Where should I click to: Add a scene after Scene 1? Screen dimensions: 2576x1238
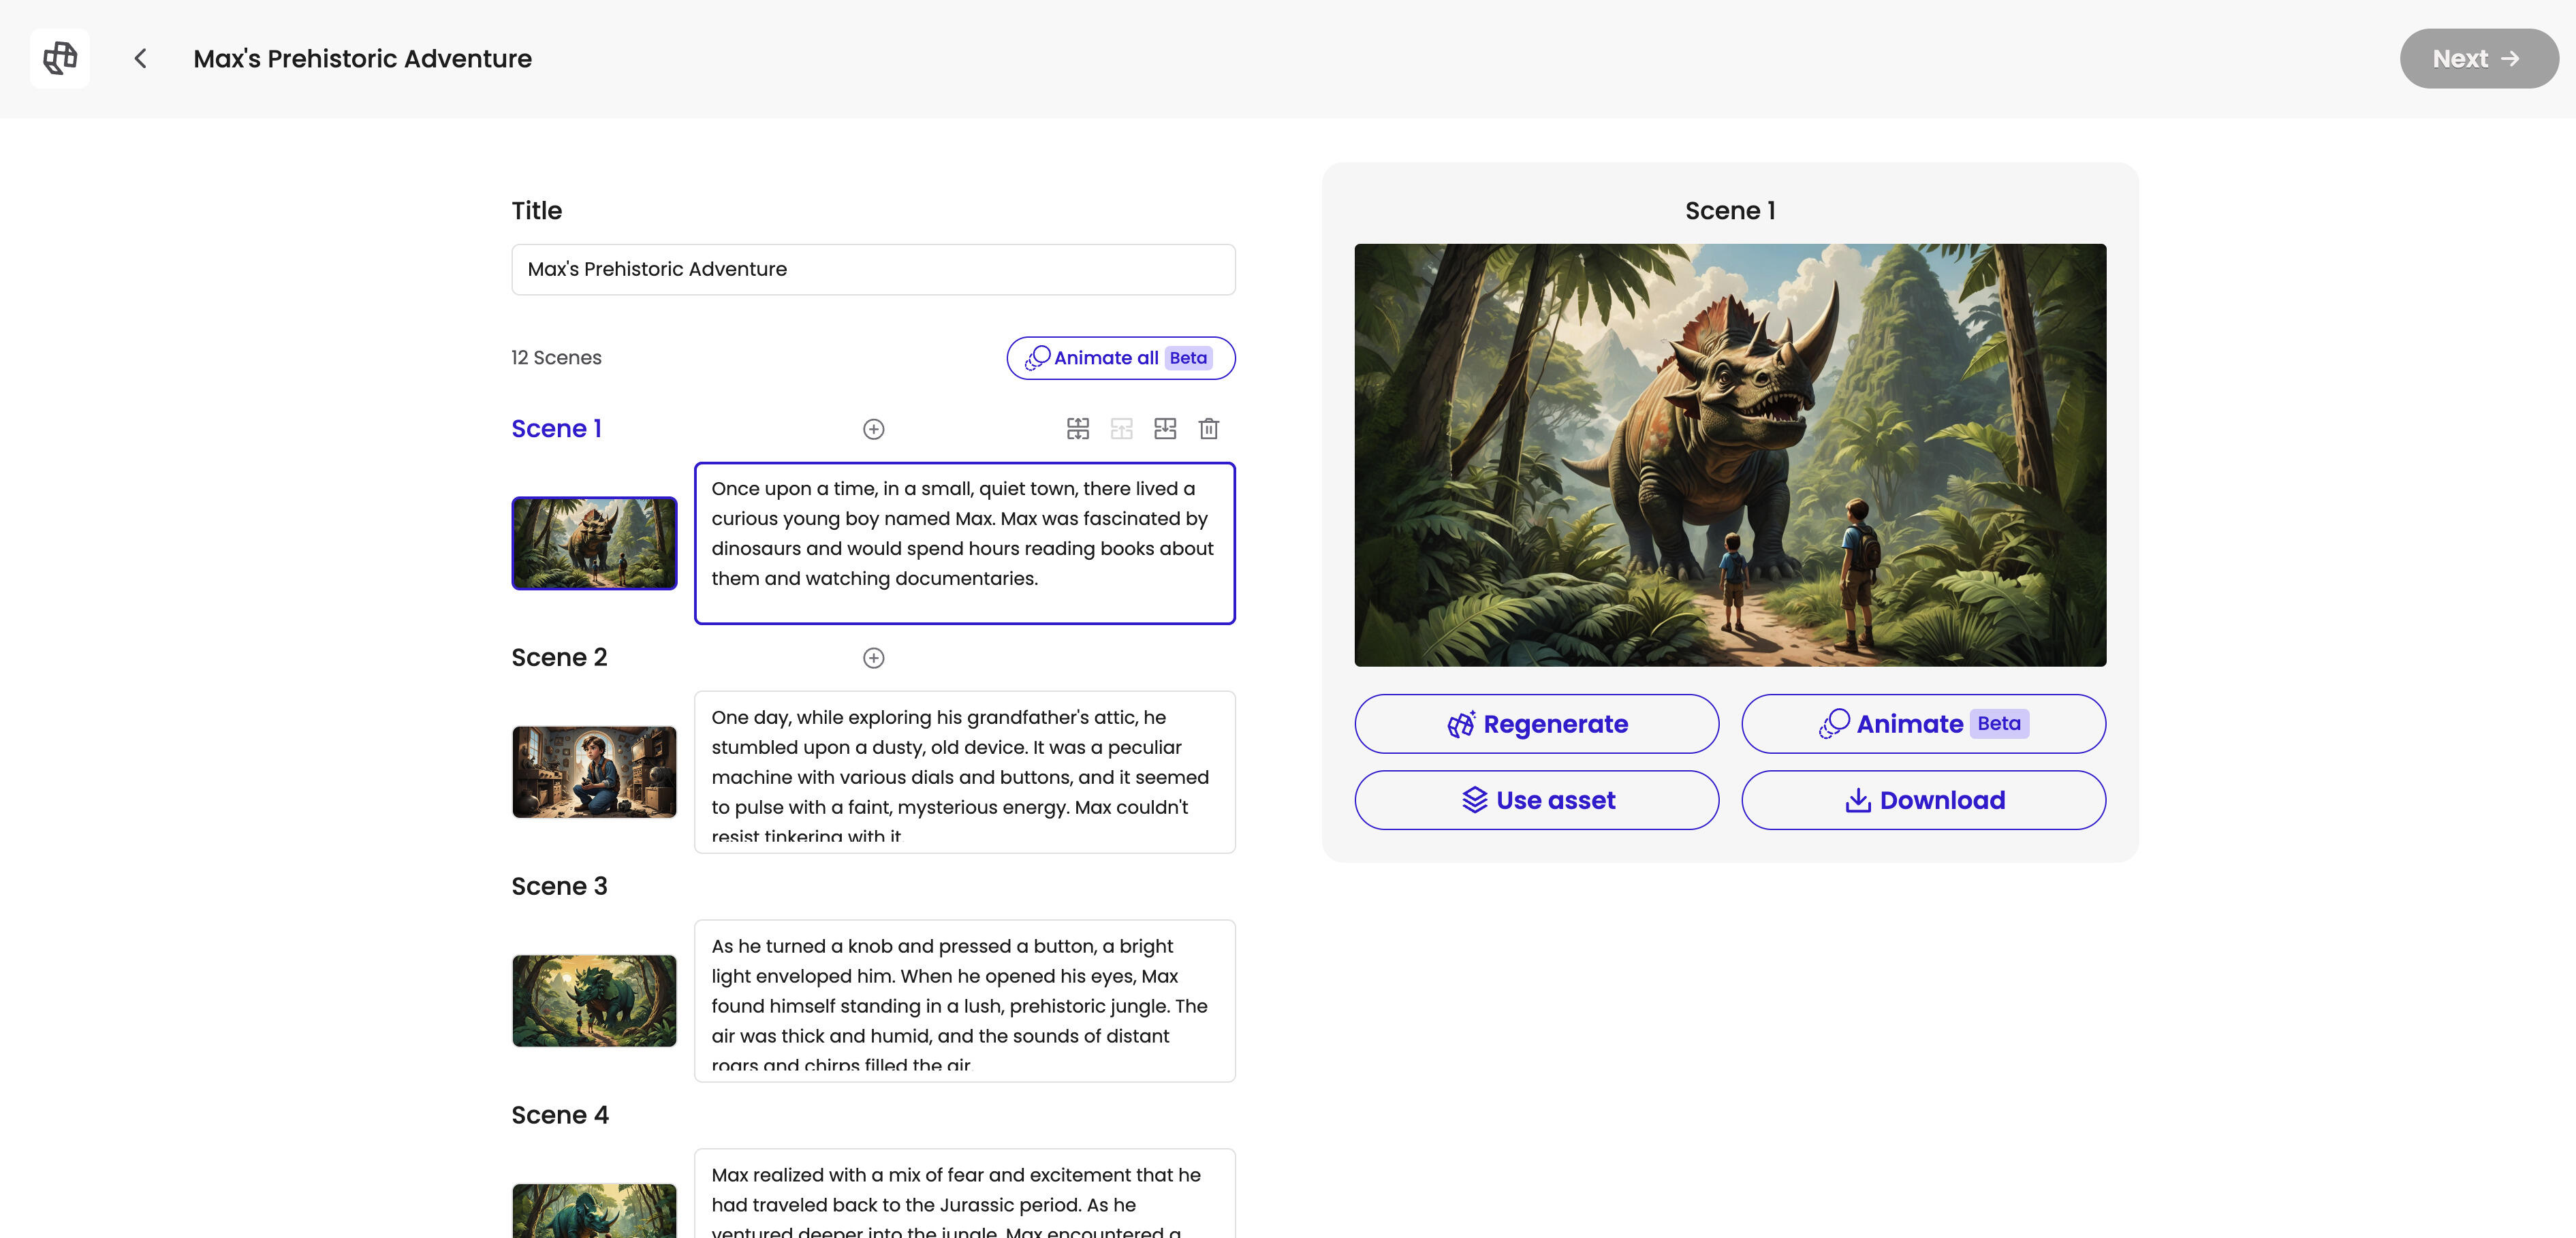tap(873, 429)
